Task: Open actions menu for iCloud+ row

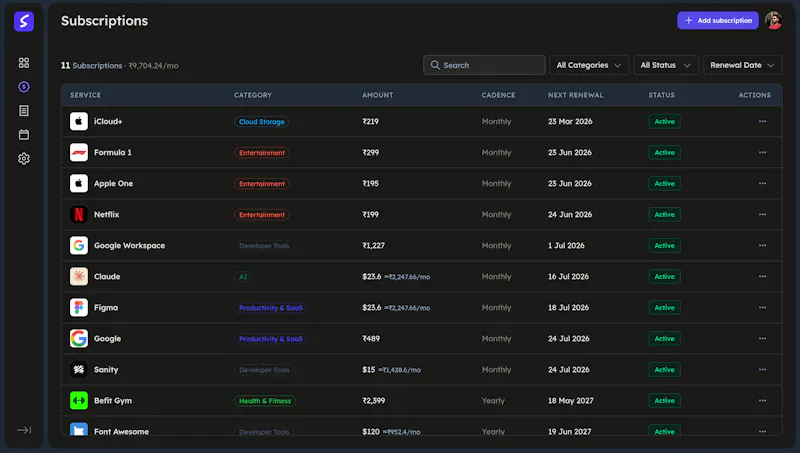Action: tap(762, 121)
